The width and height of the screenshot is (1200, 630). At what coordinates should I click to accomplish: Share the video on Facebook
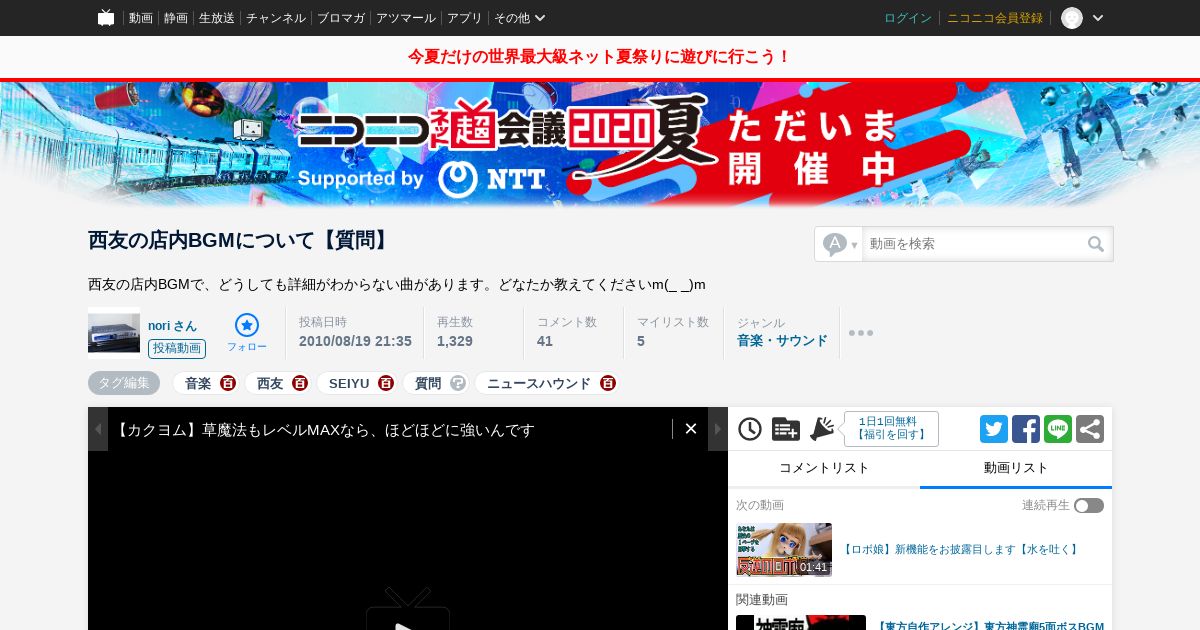pyautogui.click(x=1026, y=429)
